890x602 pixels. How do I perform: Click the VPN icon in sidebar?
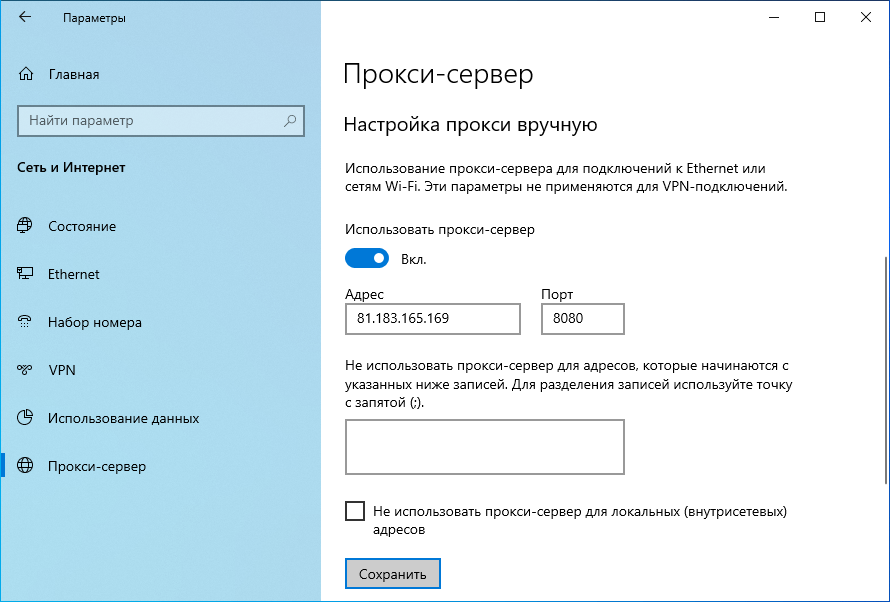point(25,370)
